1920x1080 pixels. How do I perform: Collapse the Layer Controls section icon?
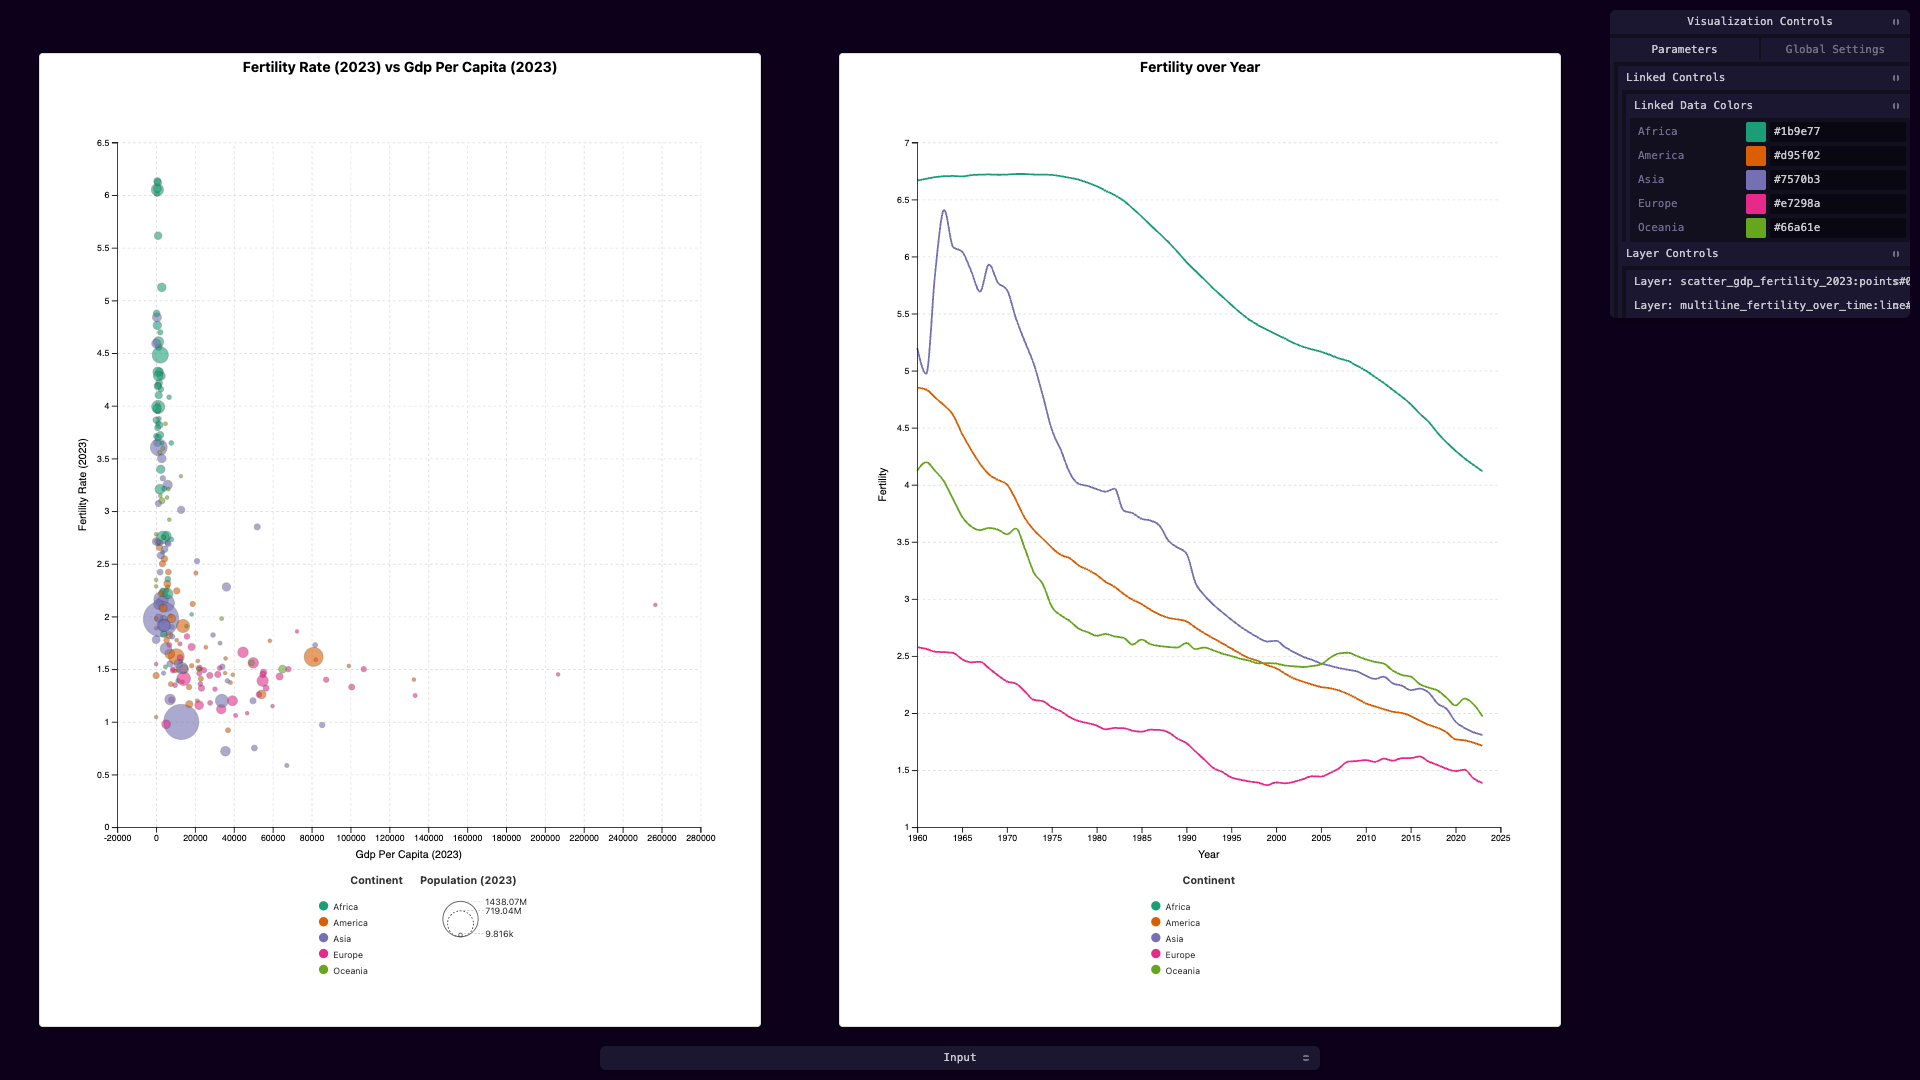[x=1895, y=254]
